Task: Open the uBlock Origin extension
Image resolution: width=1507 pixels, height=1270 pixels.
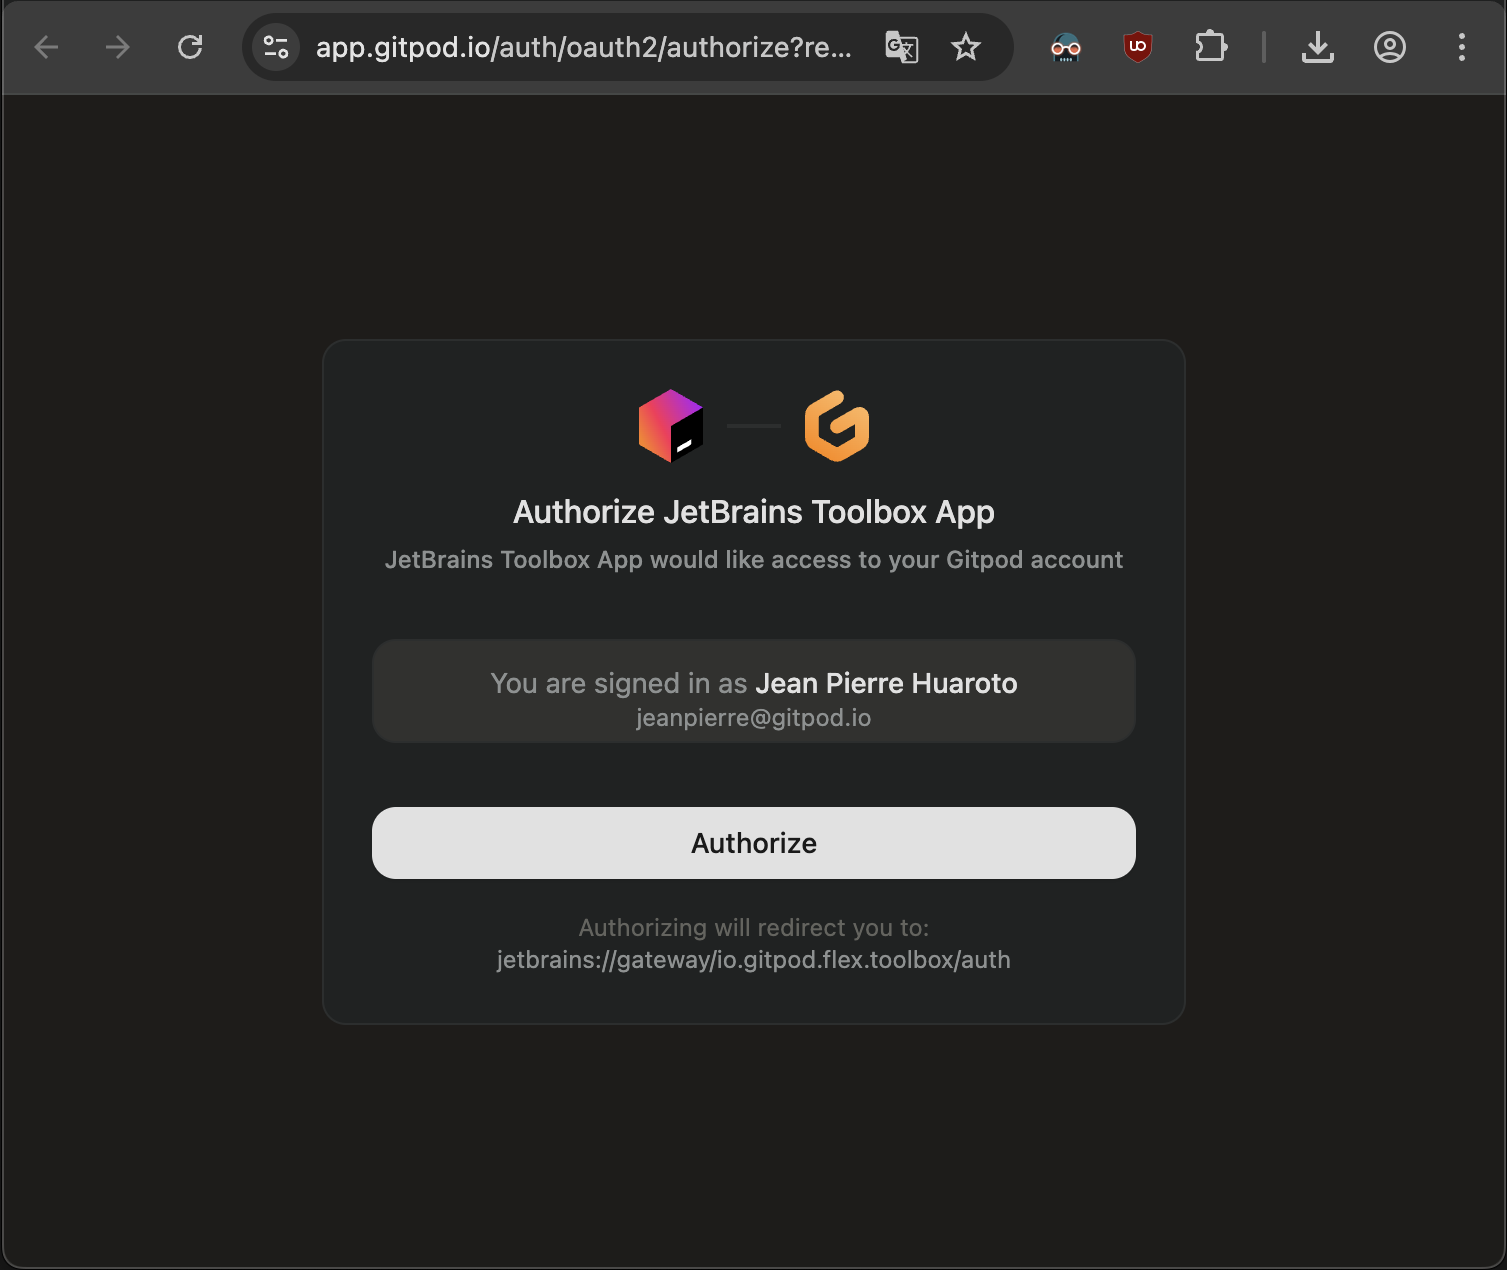Action: [1138, 47]
